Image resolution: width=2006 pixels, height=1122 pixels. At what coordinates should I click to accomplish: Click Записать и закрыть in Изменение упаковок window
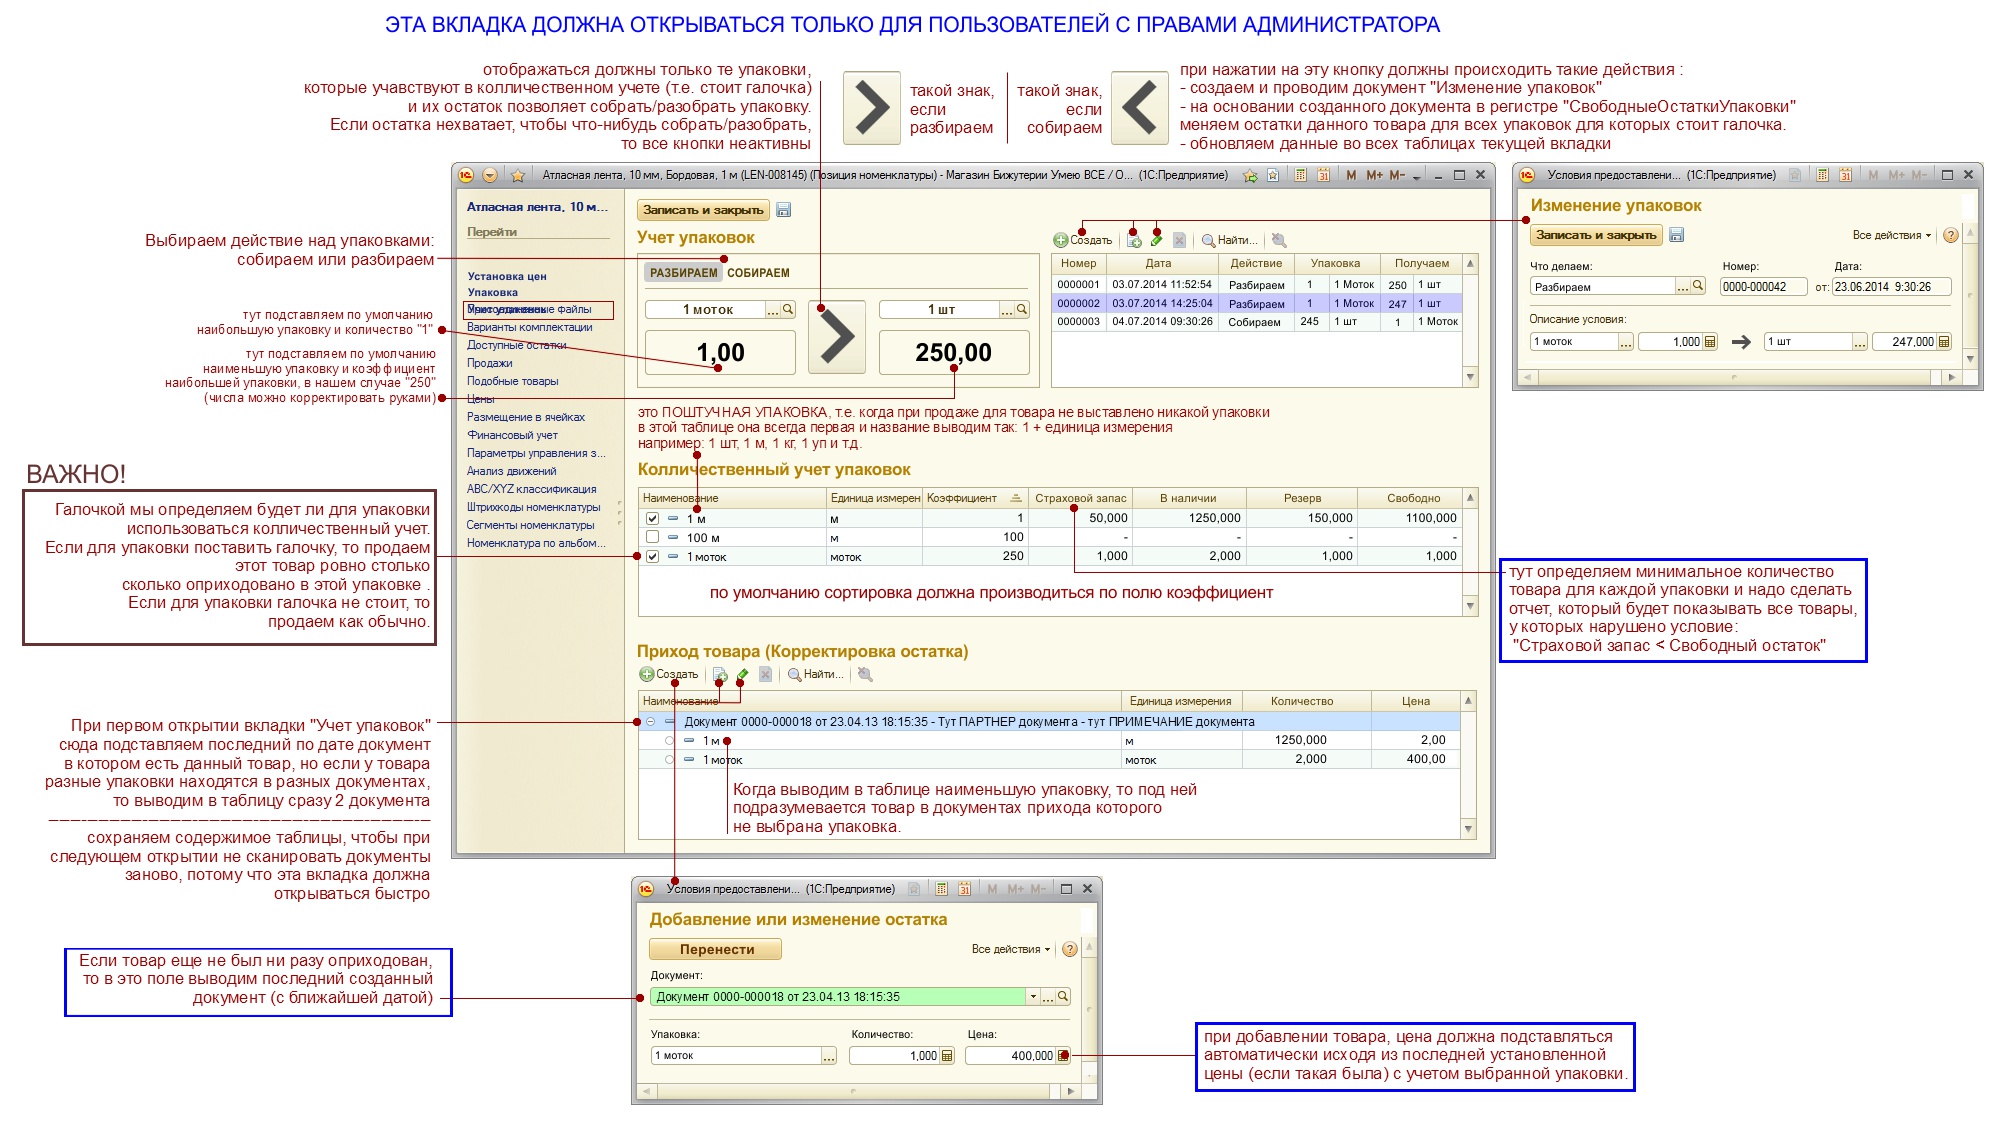click(1595, 235)
